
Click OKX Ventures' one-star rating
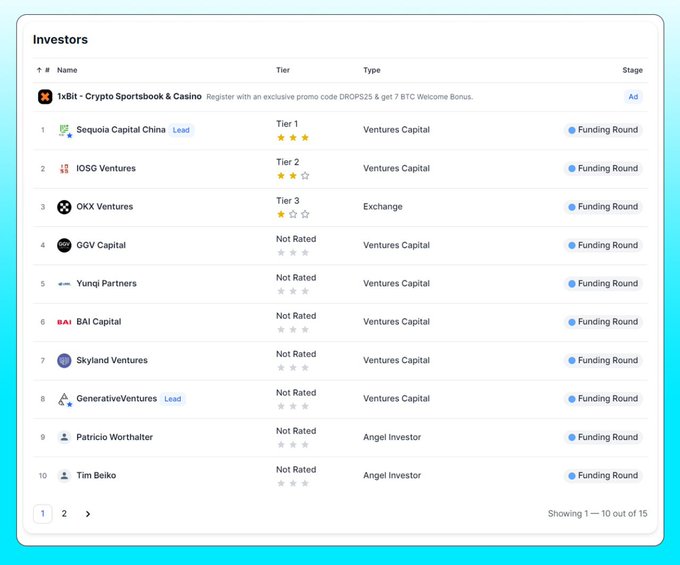coord(293,214)
